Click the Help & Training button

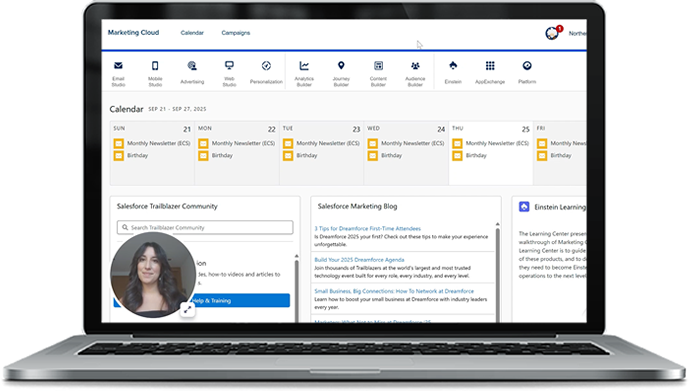click(202, 300)
